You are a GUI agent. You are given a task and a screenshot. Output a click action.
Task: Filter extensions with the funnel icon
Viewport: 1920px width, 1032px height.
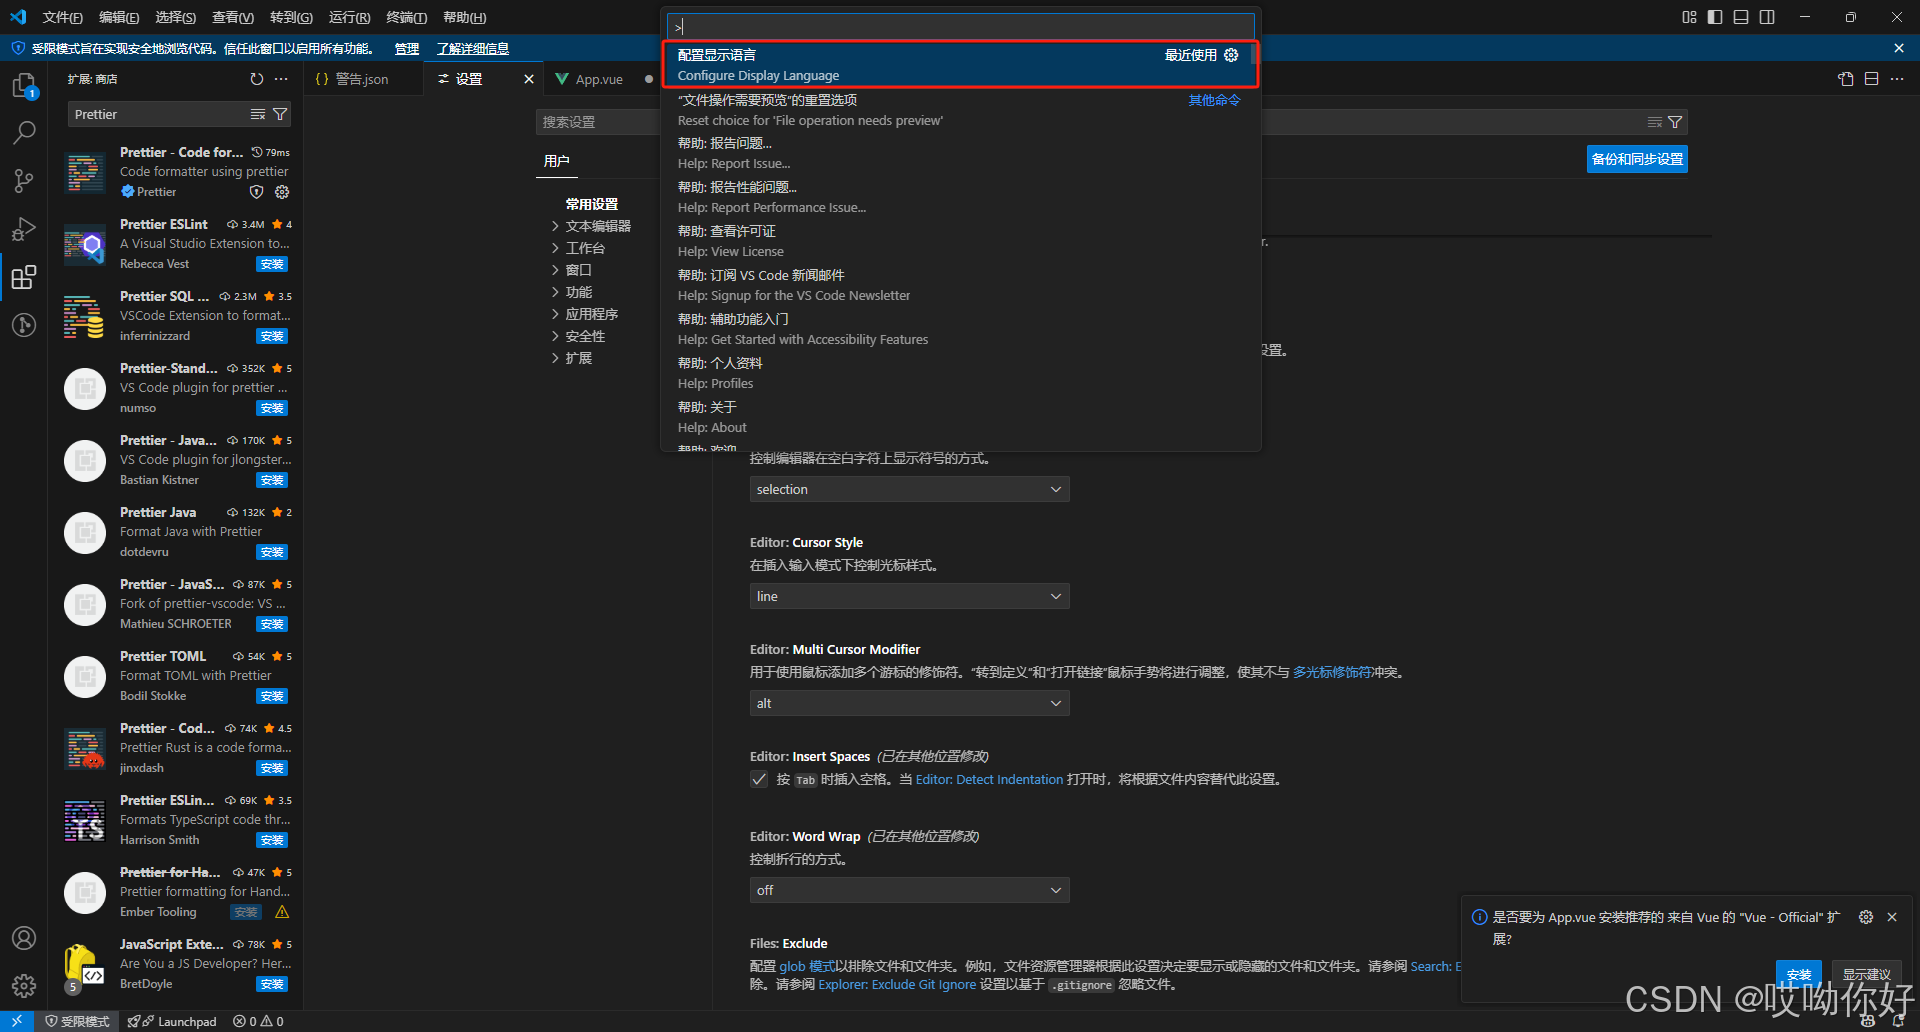coord(280,114)
